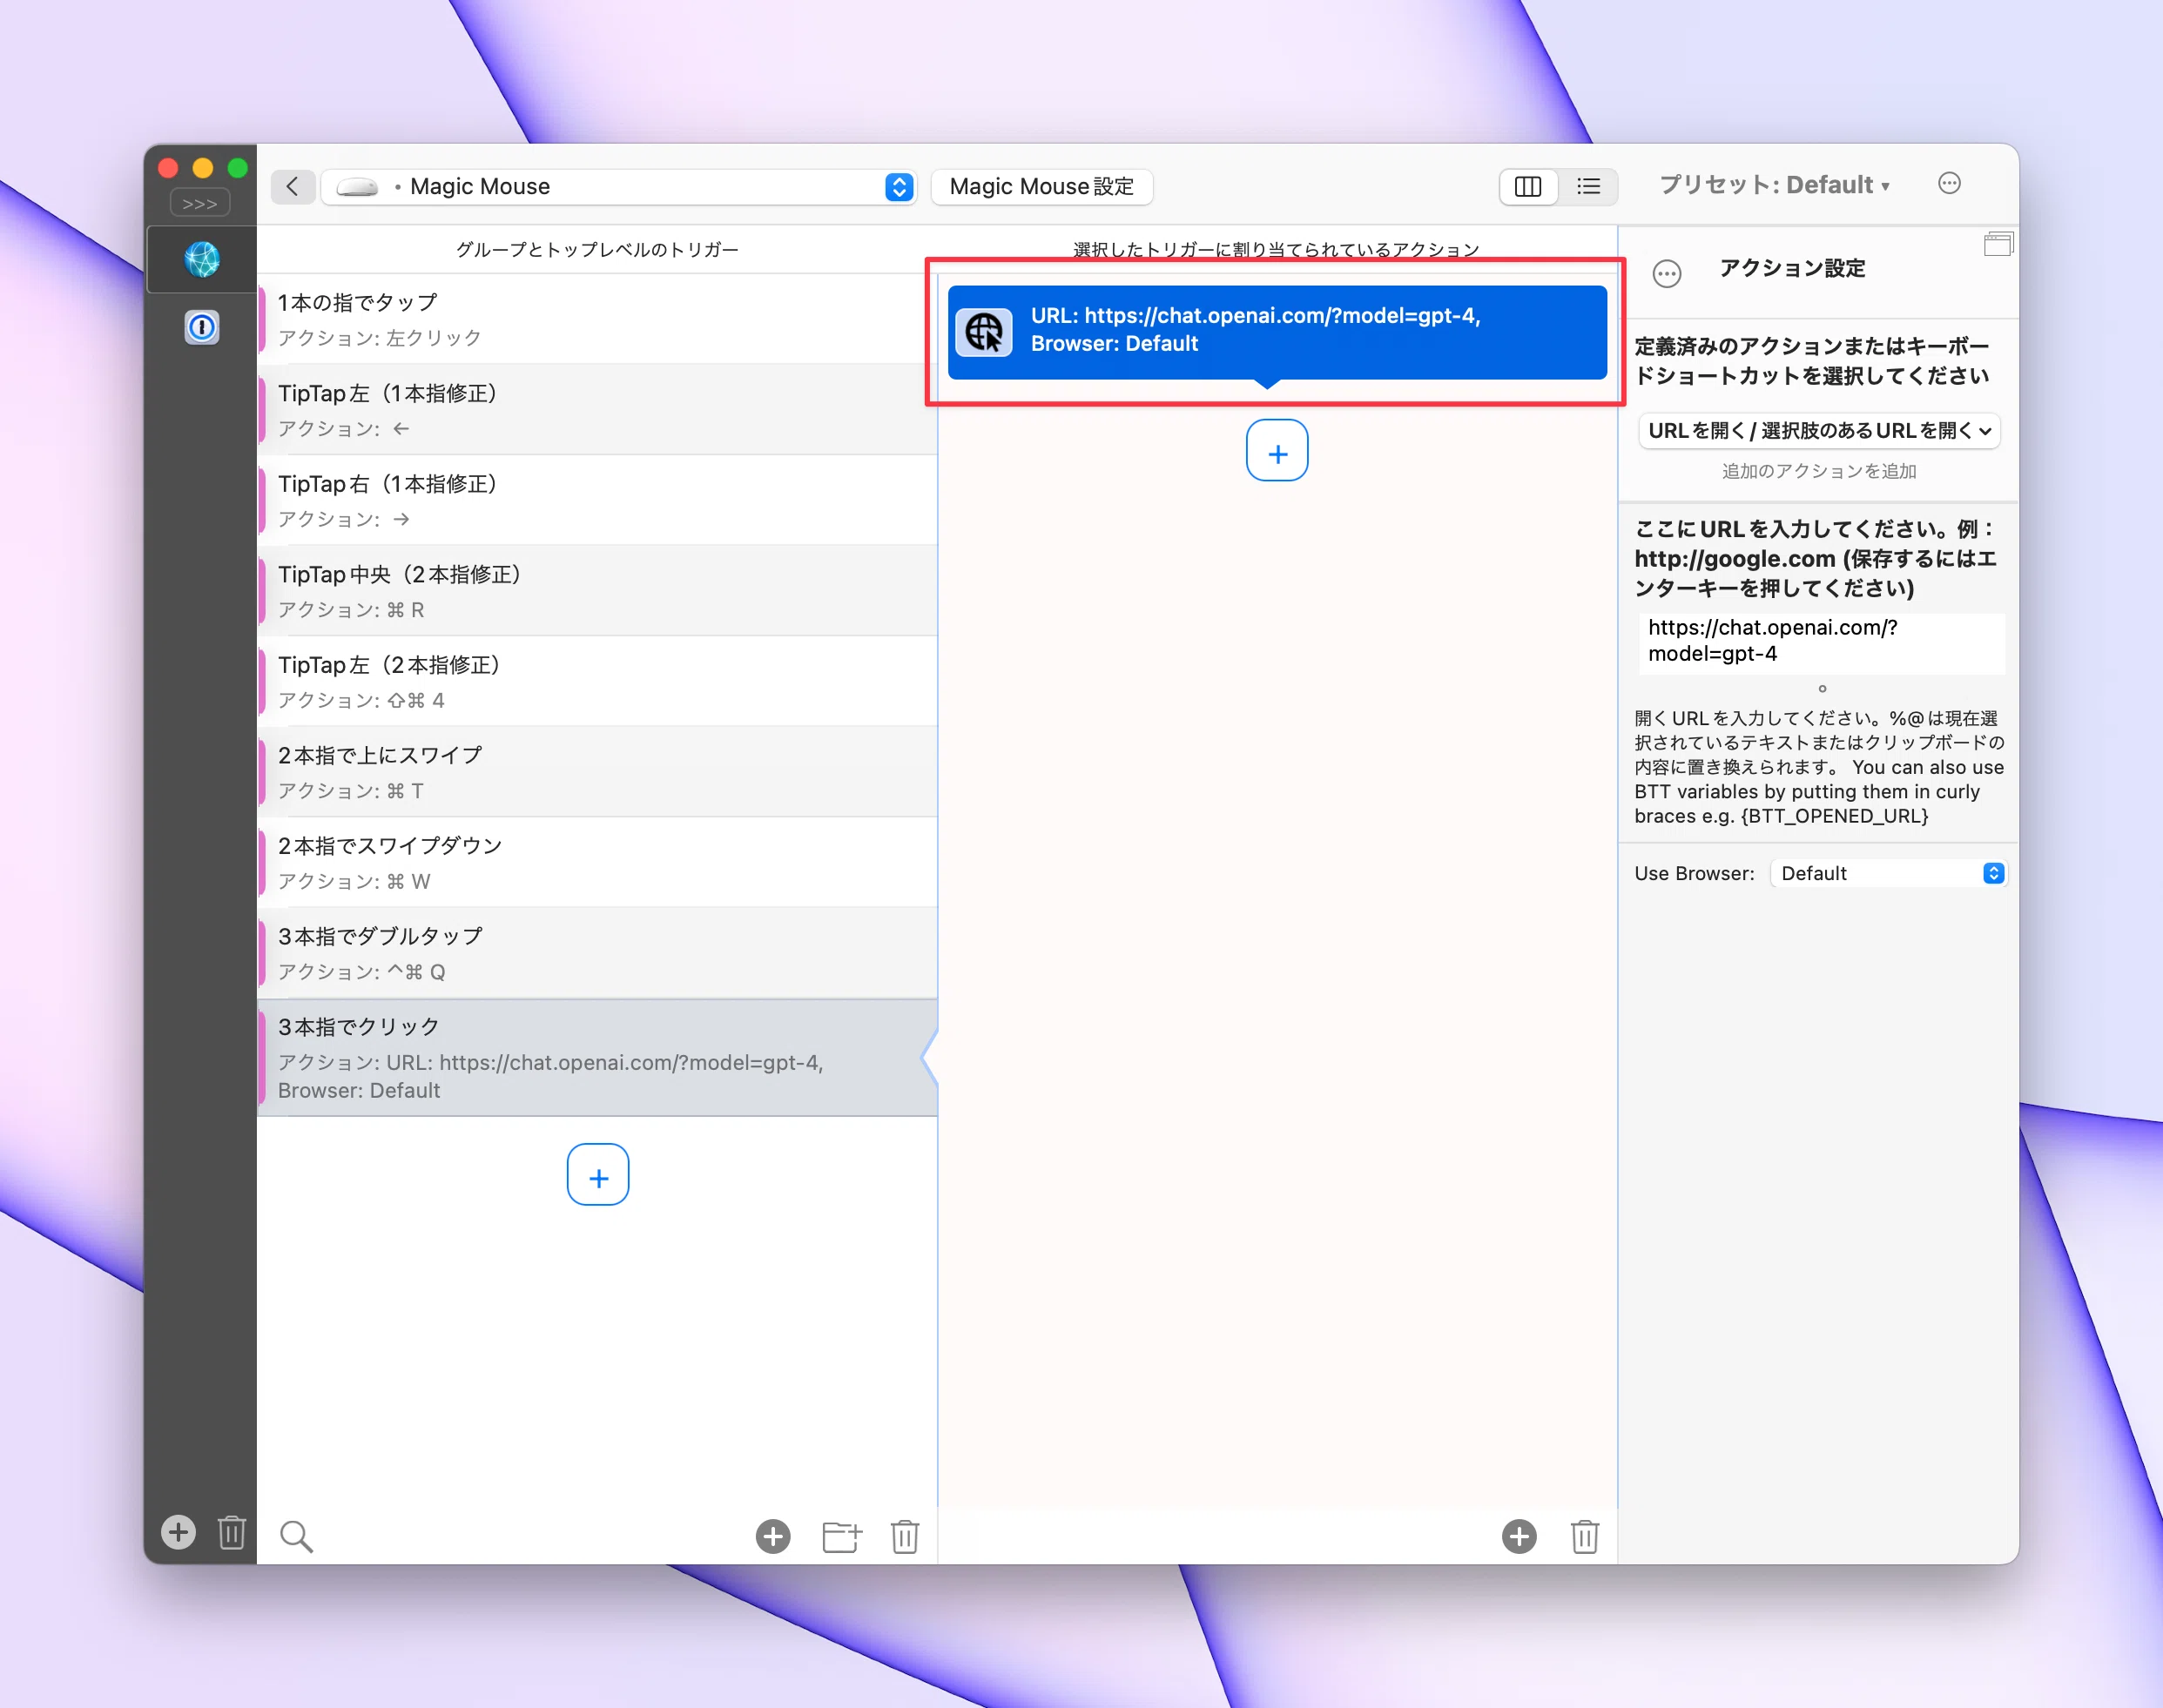Add new trigger with round plus icon

point(773,1536)
